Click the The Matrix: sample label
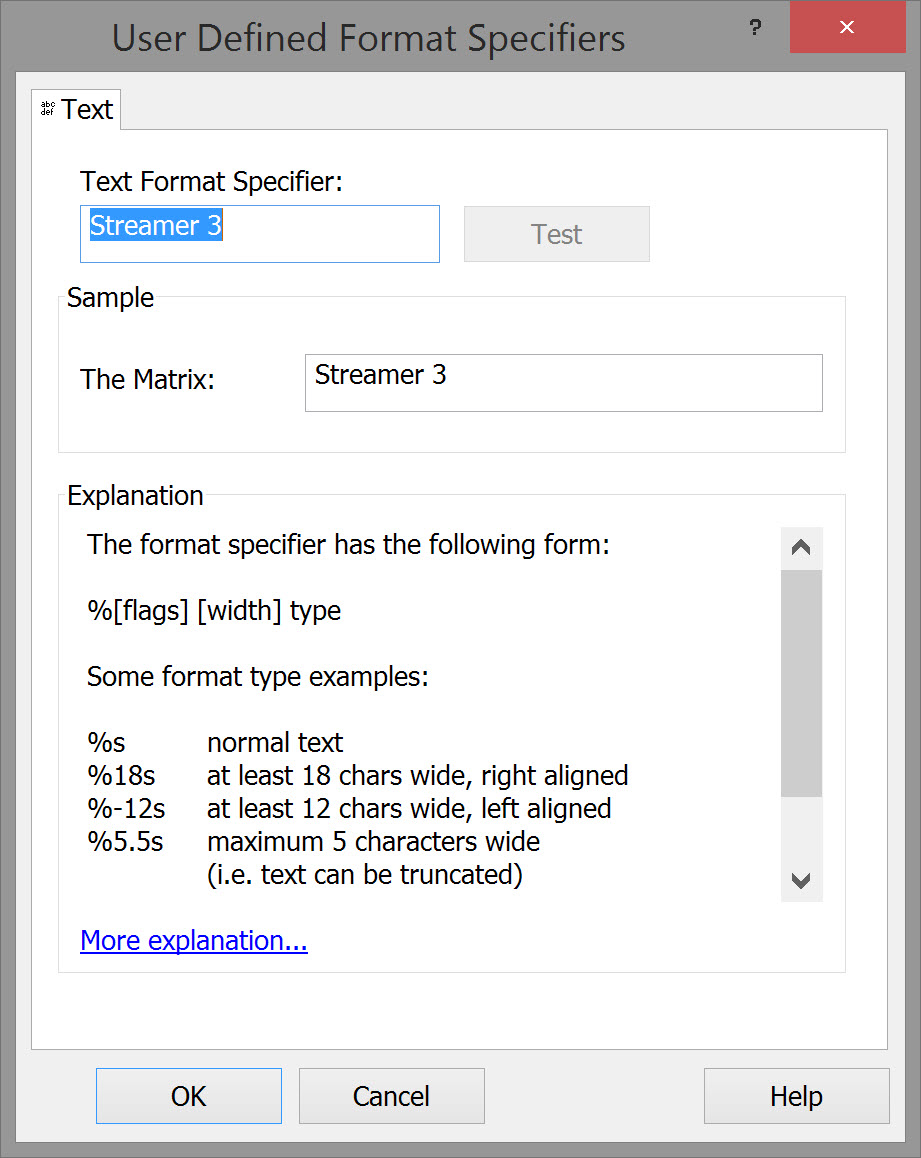Image resolution: width=921 pixels, height=1158 pixels. click(148, 380)
